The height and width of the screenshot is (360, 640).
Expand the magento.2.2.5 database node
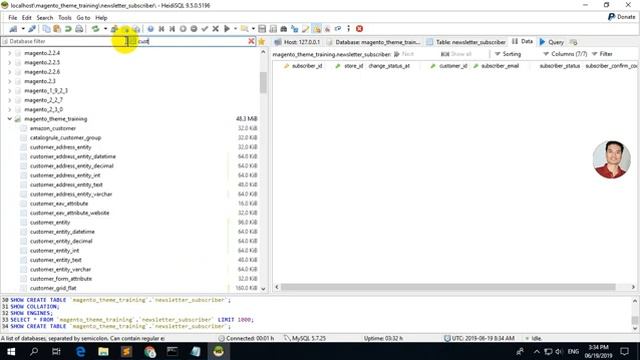coord(10,62)
